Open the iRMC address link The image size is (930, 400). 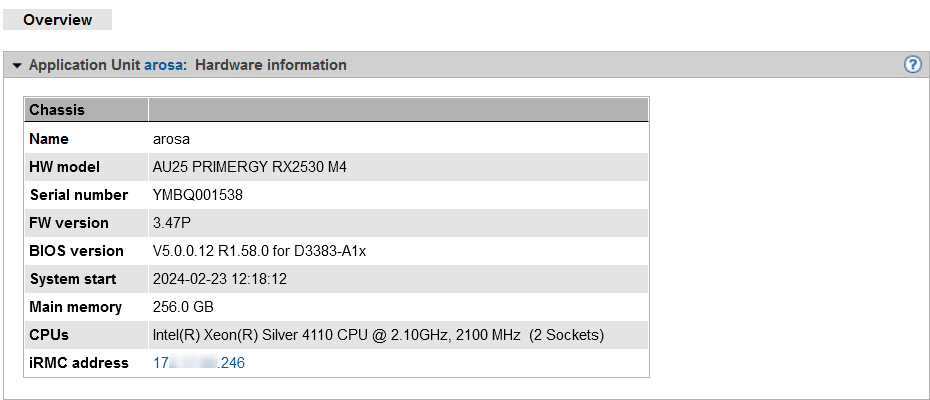click(198, 363)
